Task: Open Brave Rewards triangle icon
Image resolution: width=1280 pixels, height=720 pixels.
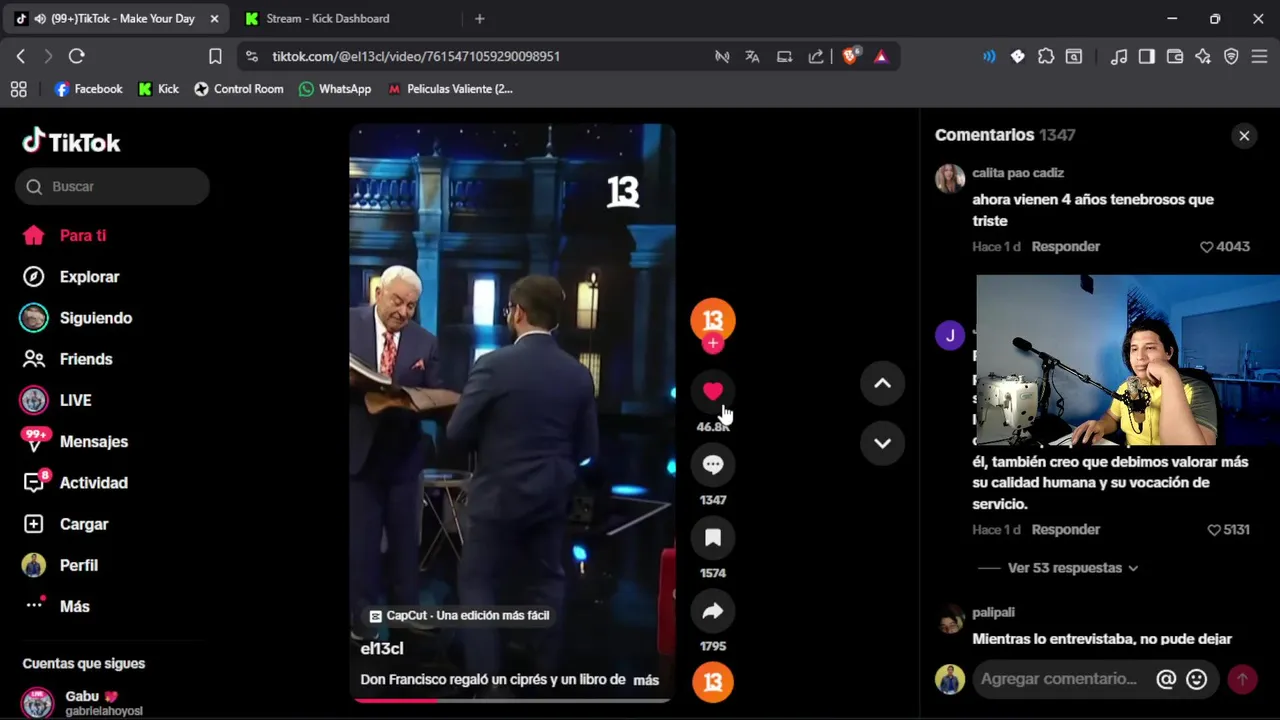Action: click(x=881, y=56)
